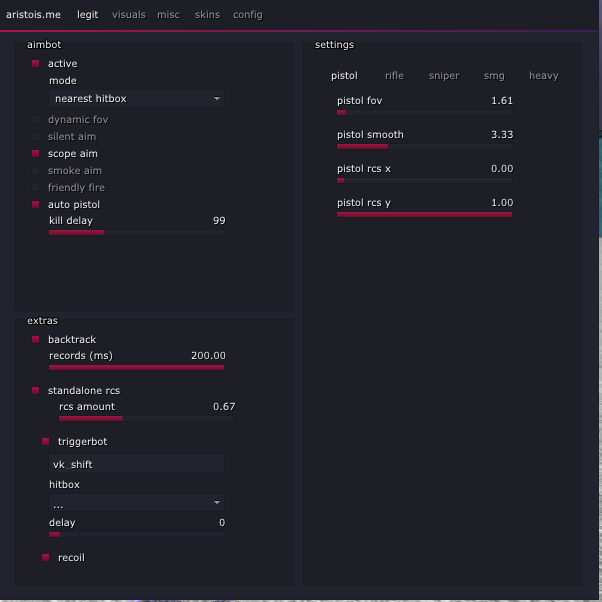Click the extras section header
Viewport: 602px width, 602px height.
click(x=42, y=321)
